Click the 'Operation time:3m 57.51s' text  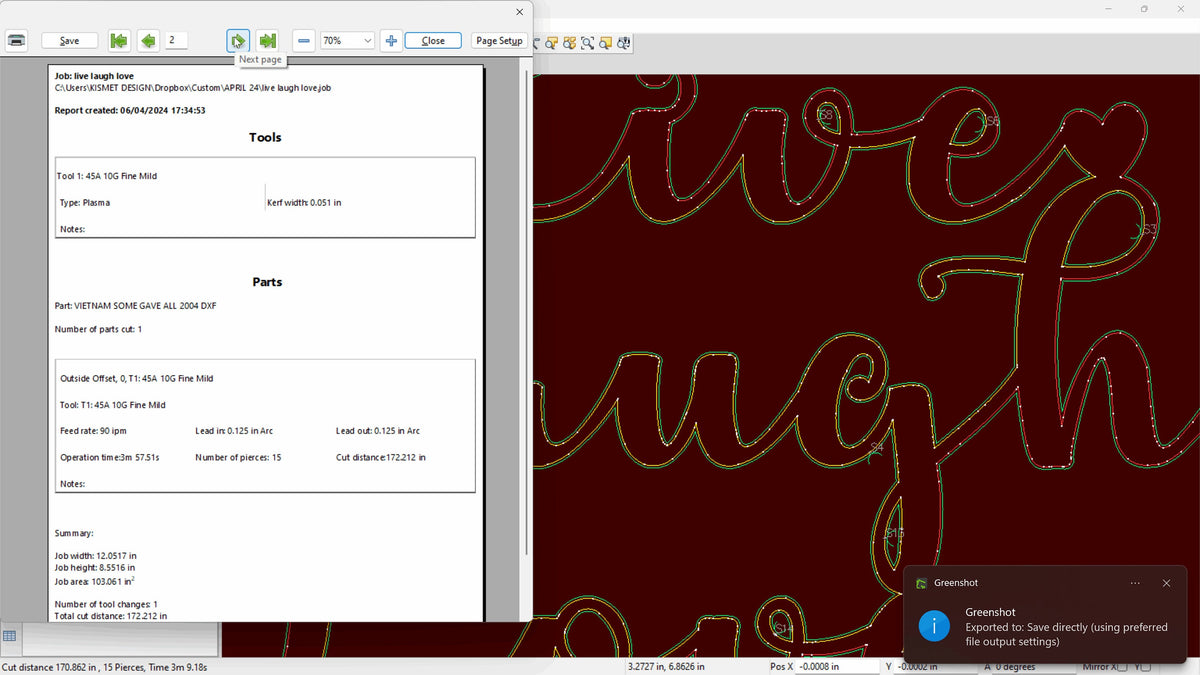pos(110,457)
